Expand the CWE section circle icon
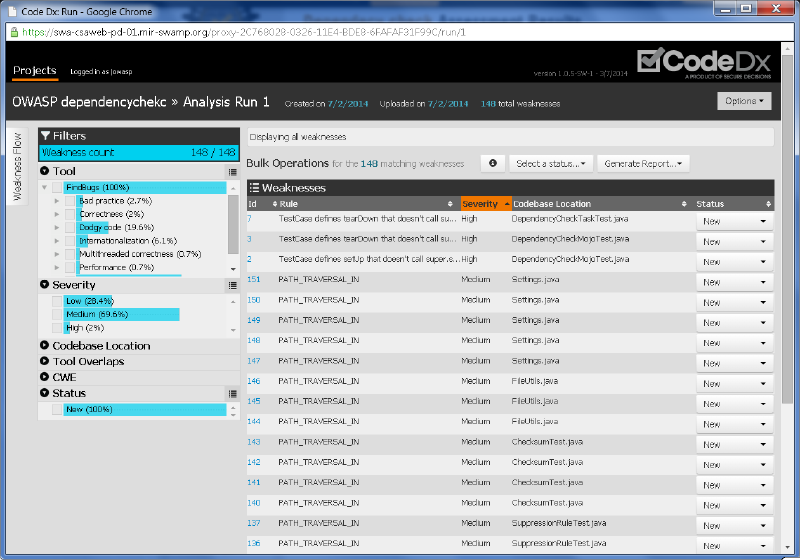Screen dimensions: 800x560 coord(45,377)
